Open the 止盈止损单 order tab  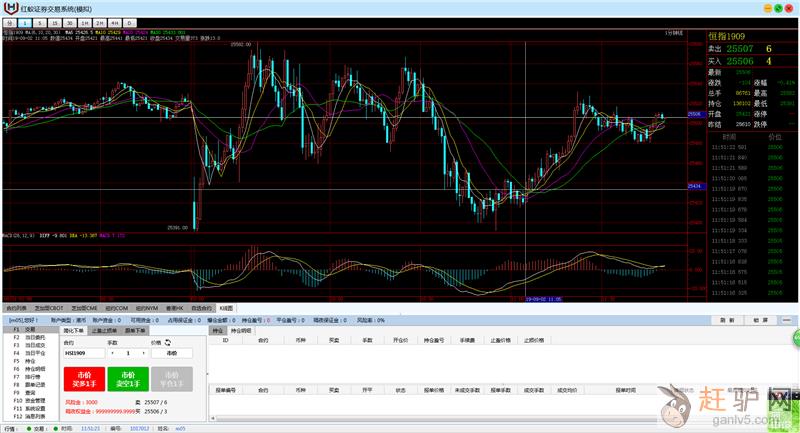pyautogui.click(x=106, y=329)
